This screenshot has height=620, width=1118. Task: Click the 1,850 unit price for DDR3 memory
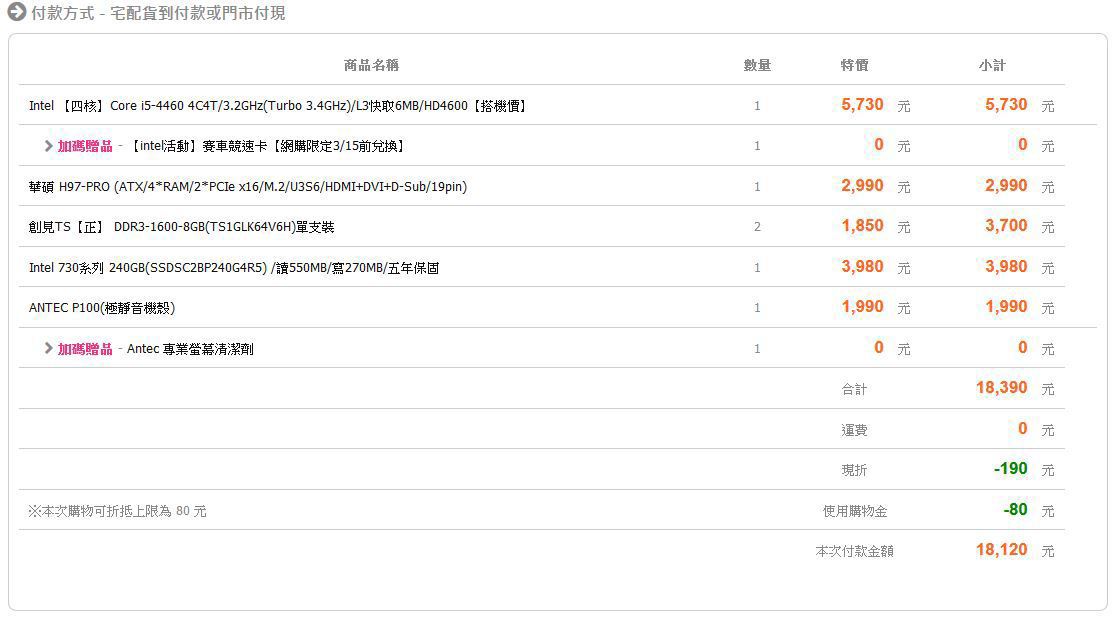862,226
